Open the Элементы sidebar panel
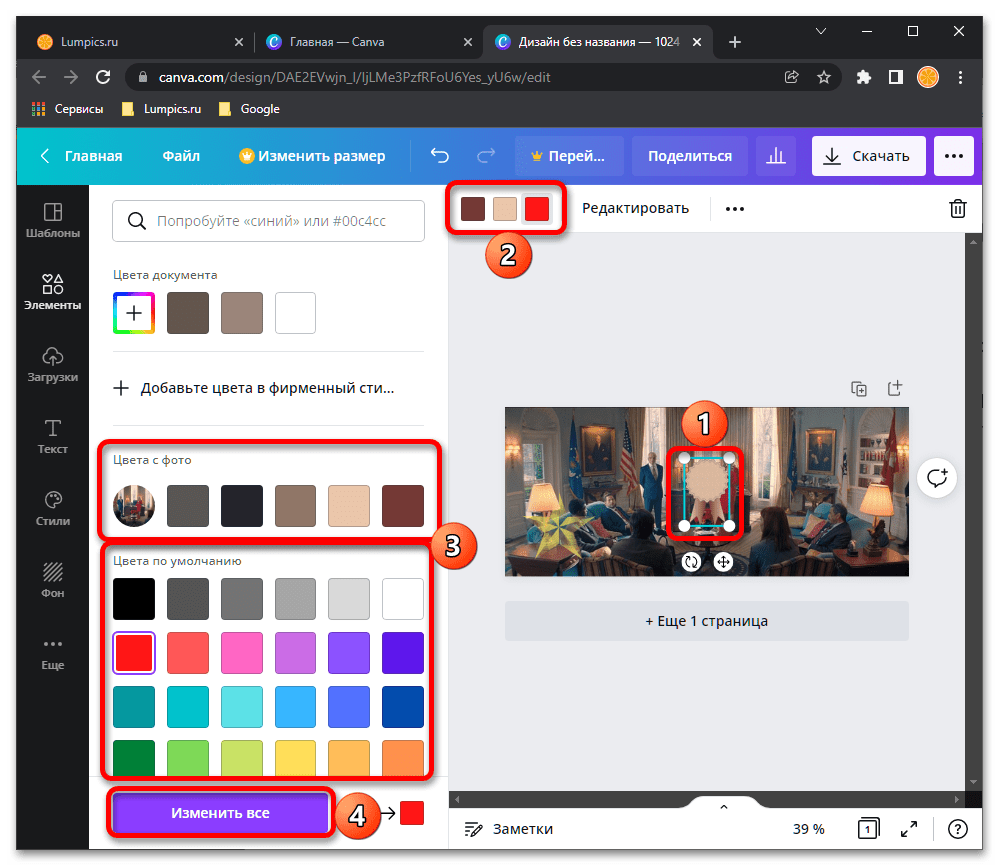 53,292
